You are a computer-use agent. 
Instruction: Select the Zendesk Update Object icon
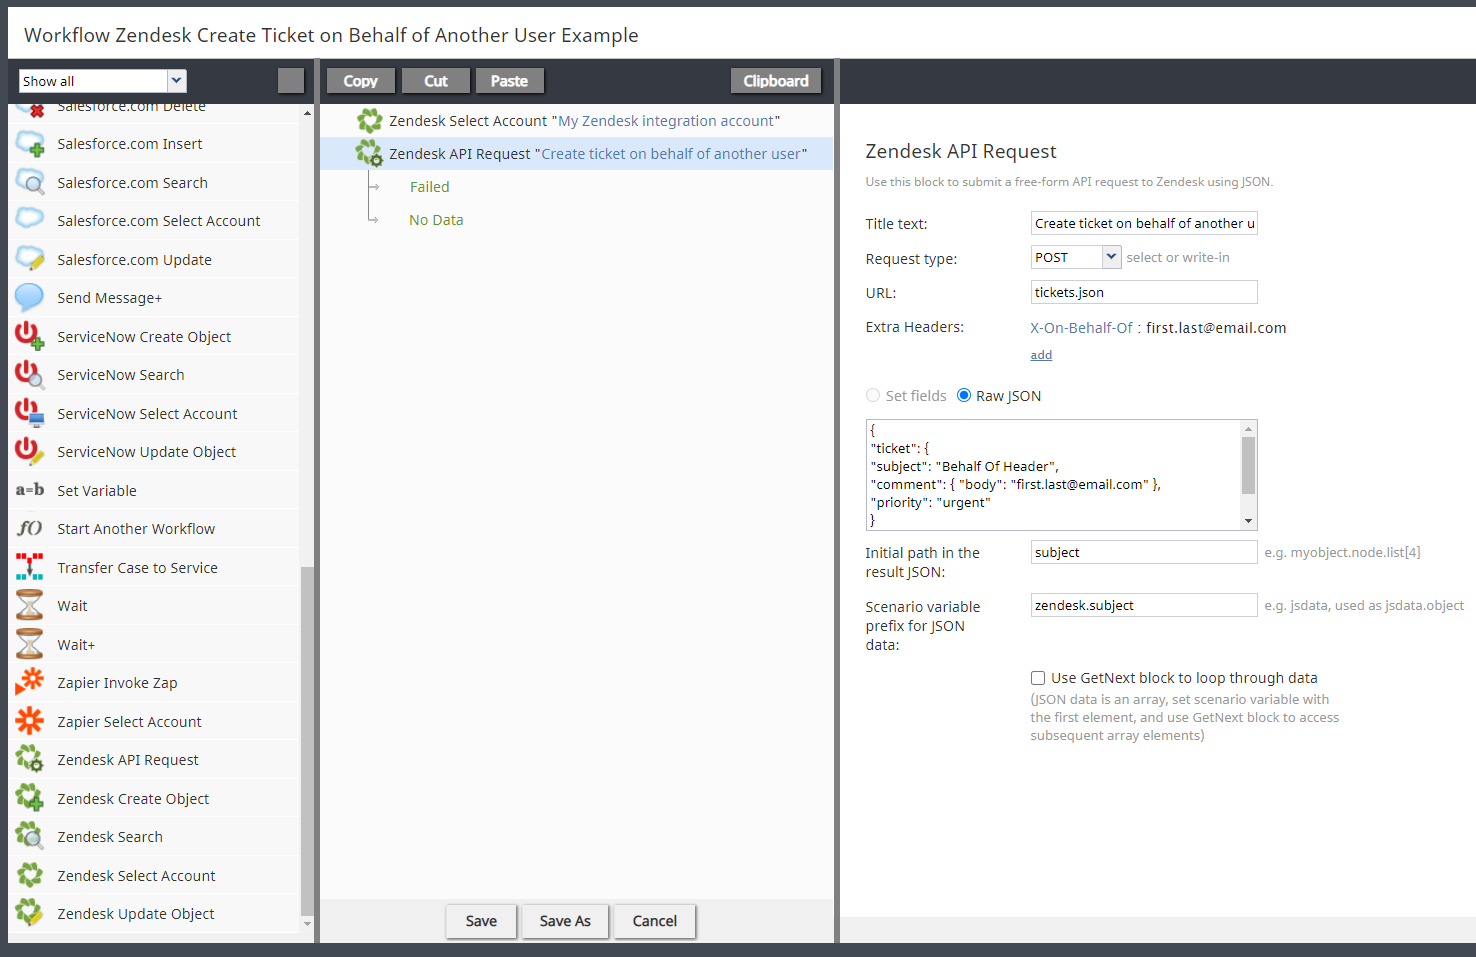(x=30, y=914)
